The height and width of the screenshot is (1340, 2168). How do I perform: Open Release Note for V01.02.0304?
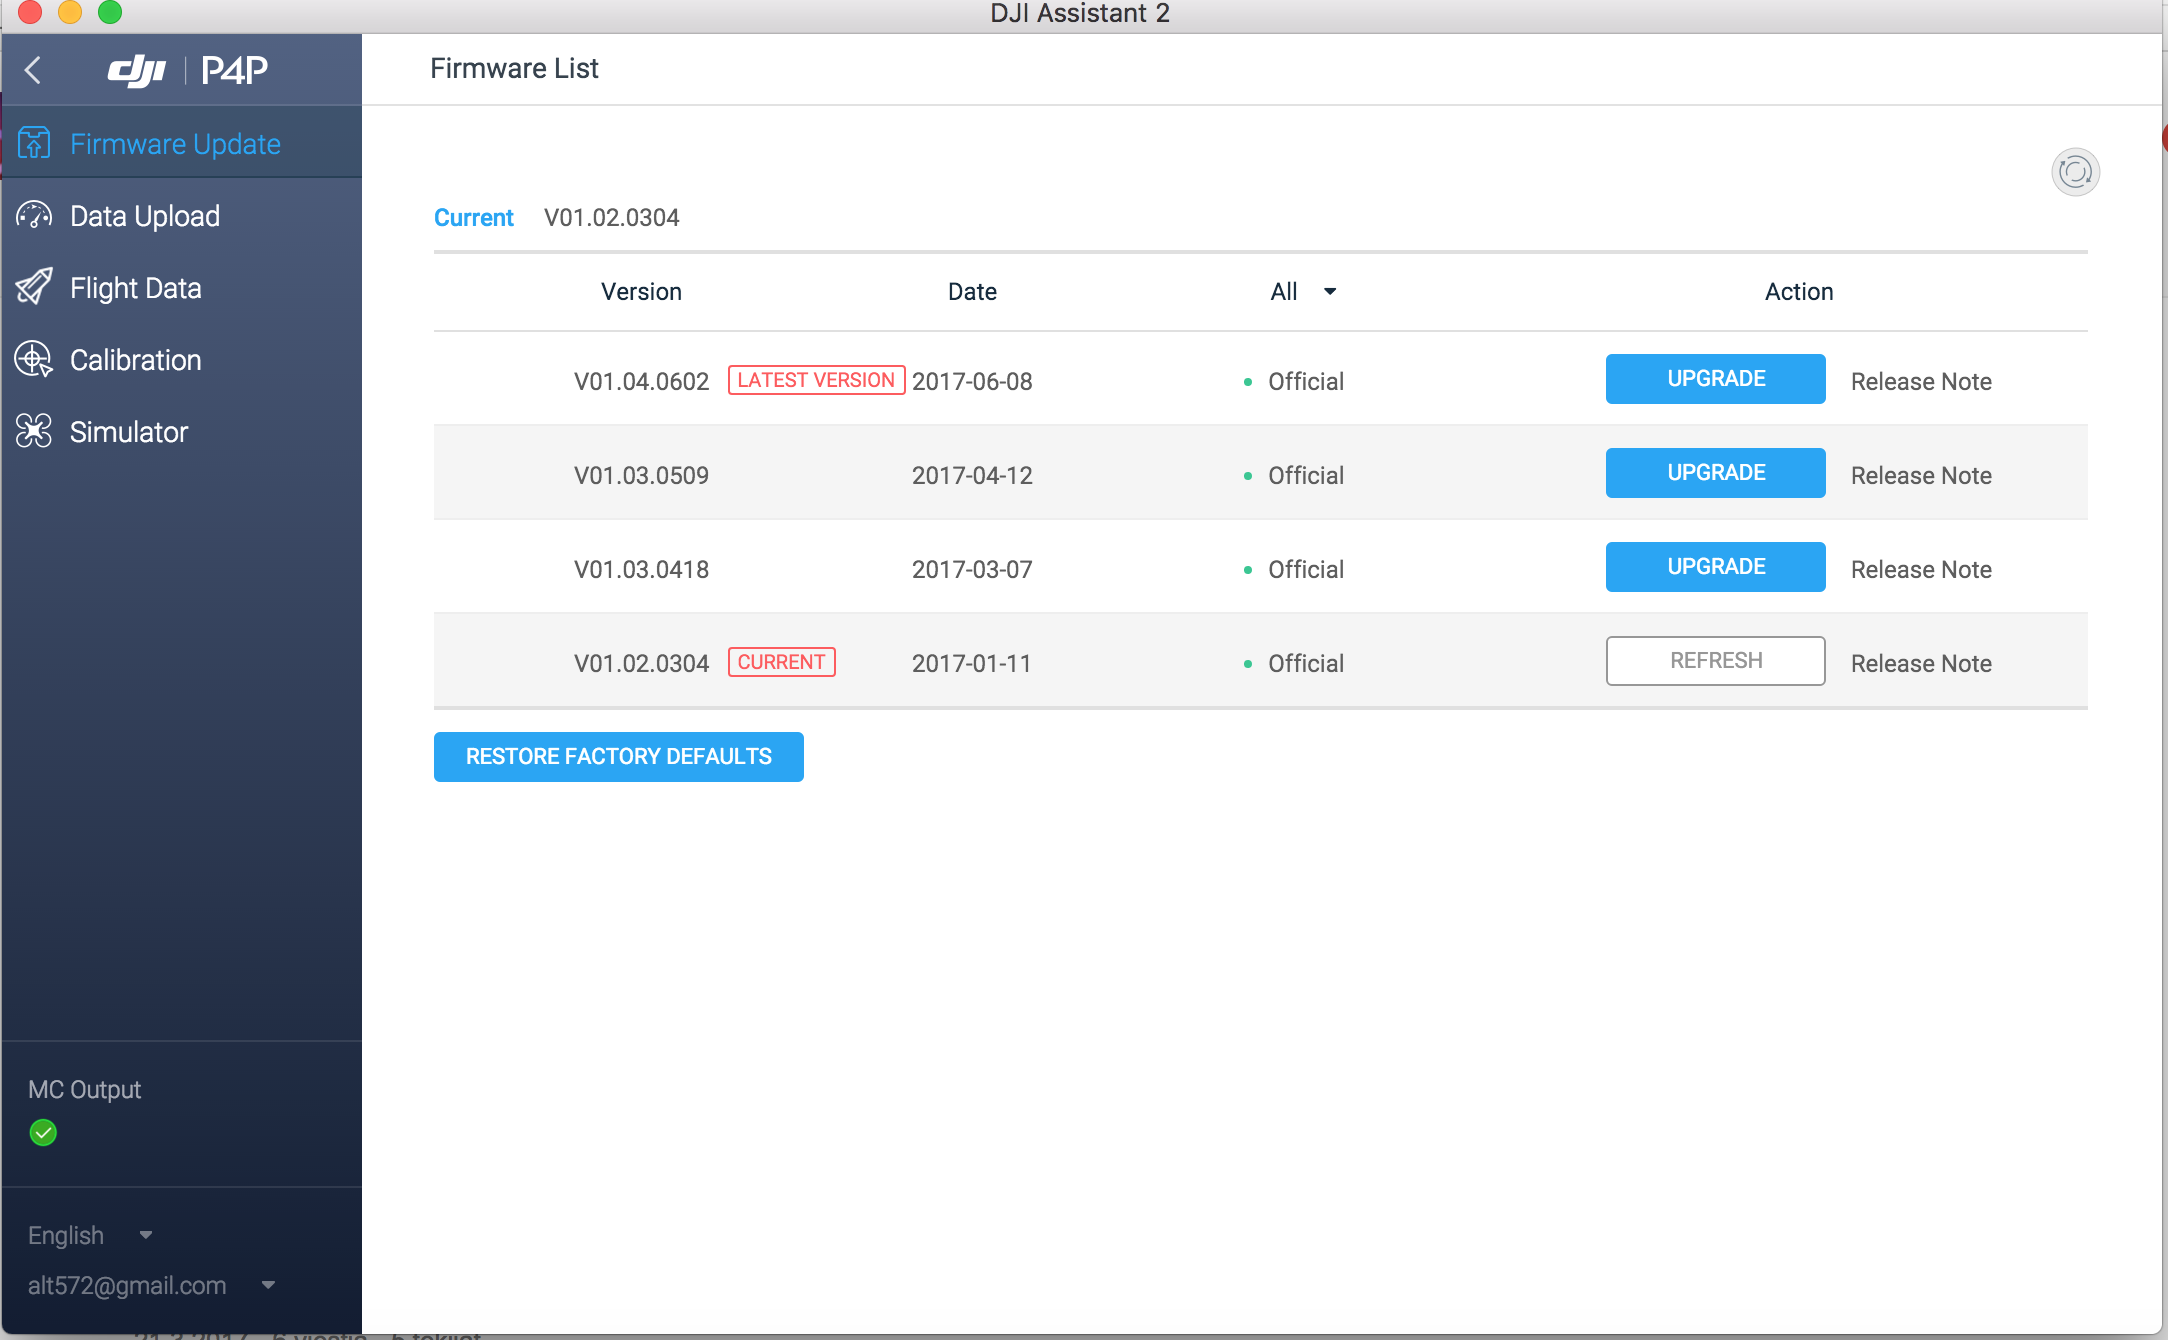[x=1921, y=664]
